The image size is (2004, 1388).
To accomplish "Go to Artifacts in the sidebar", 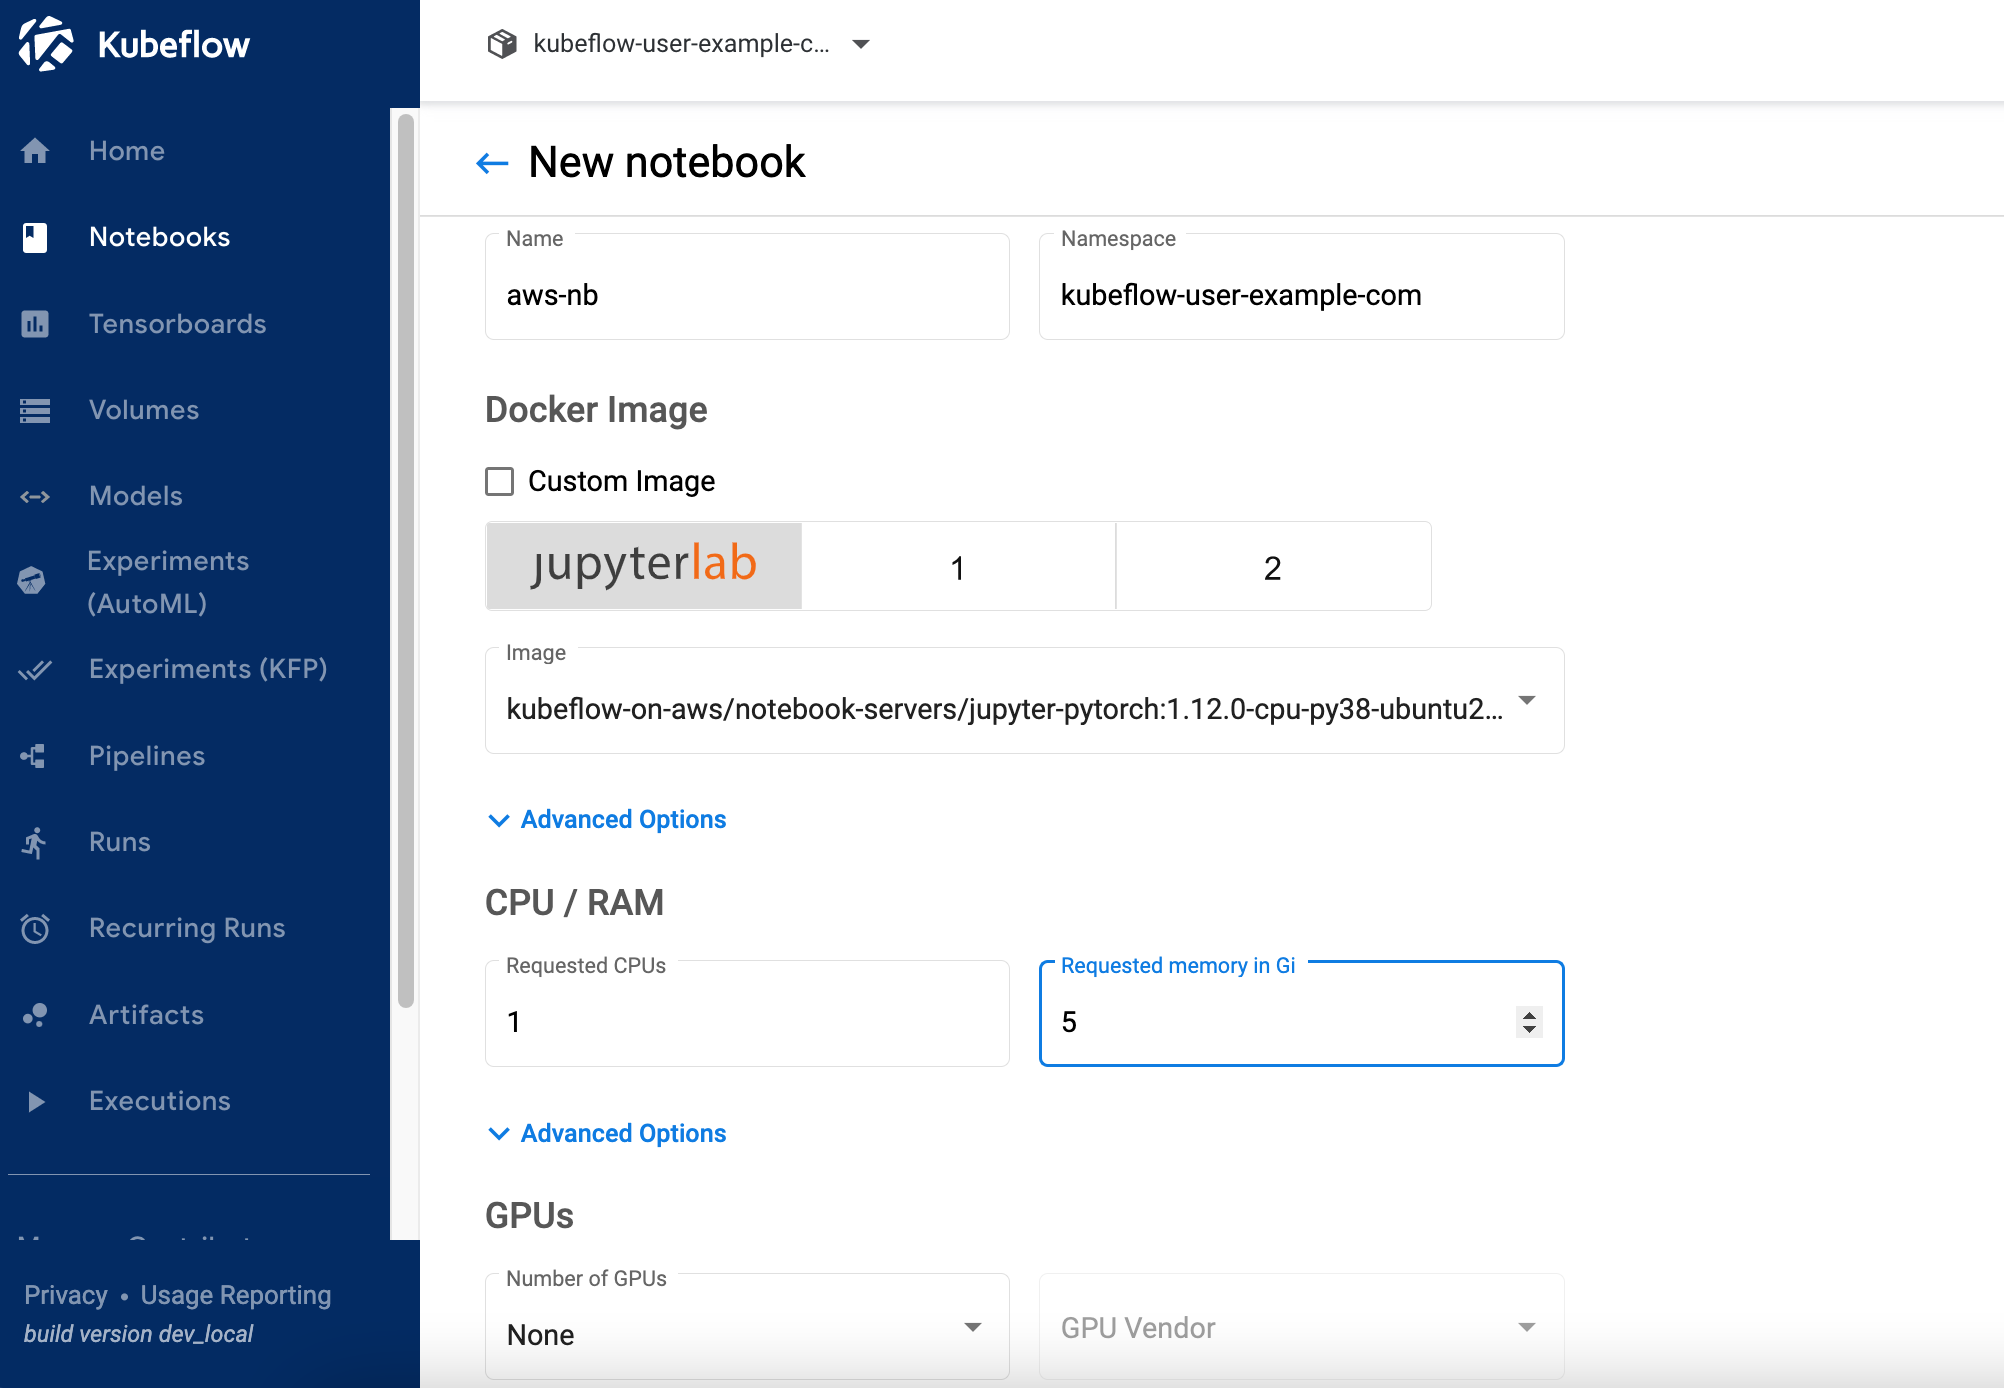I will [x=146, y=1015].
